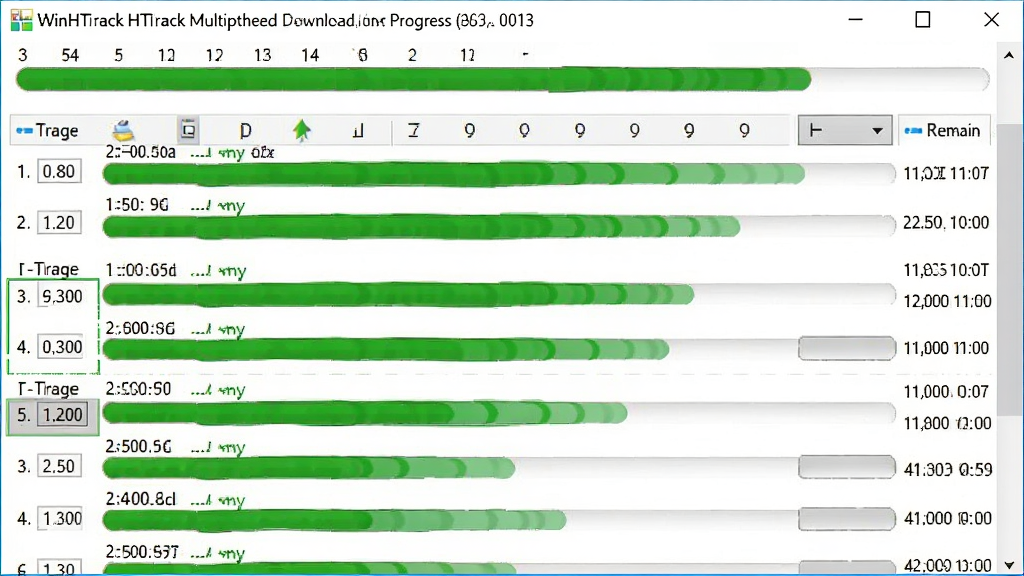
Task: Click the number 14 above the top progress bar
Action: pyautogui.click(x=310, y=56)
